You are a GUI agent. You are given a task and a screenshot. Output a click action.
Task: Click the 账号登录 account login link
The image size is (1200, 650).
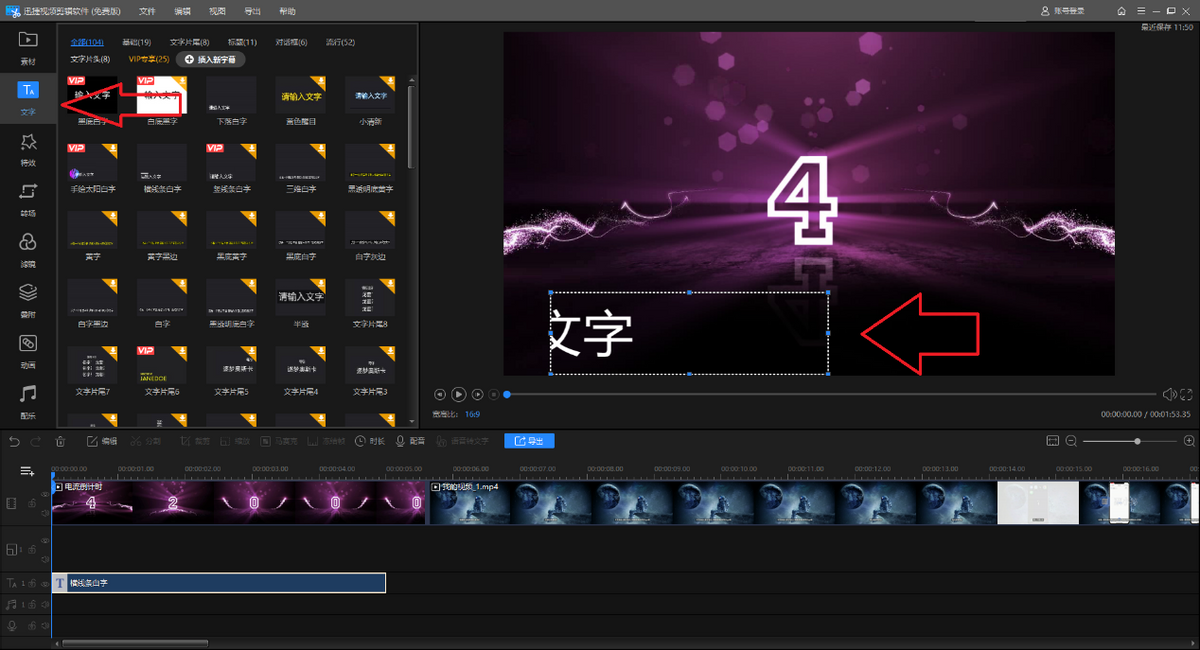1065,10
